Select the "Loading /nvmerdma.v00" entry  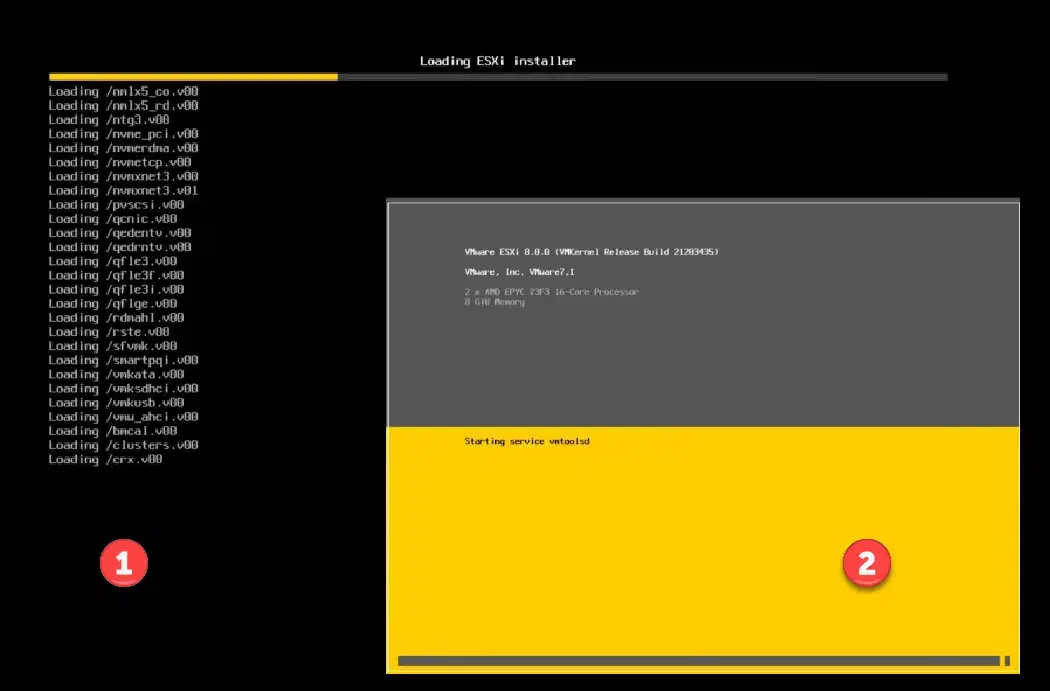point(123,148)
